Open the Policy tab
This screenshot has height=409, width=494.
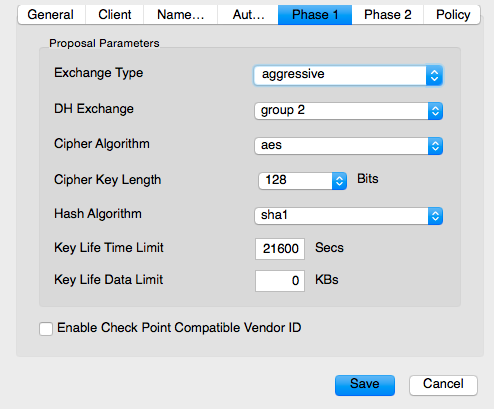tap(452, 15)
